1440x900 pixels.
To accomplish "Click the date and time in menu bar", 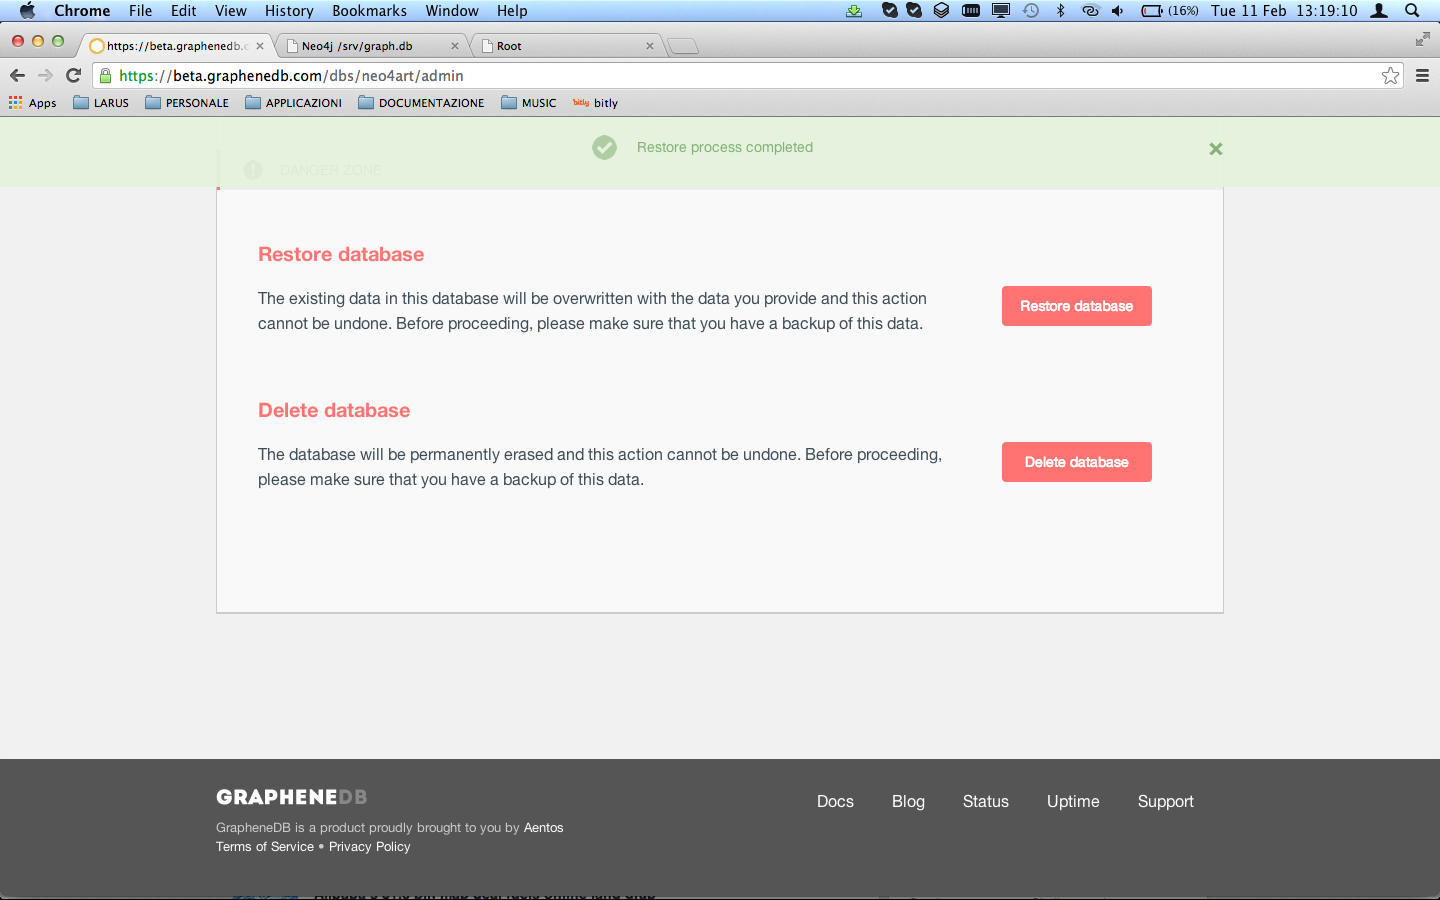I will click(x=1284, y=11).
